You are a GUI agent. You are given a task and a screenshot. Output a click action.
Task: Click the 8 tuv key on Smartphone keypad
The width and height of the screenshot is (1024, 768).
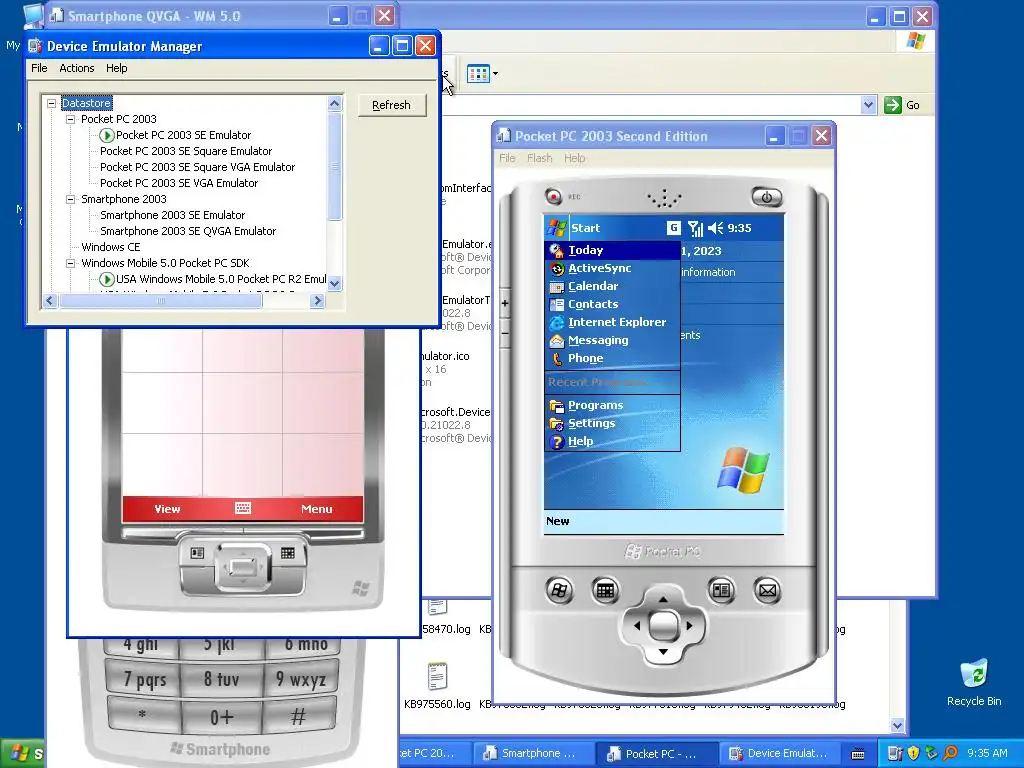[221, 679]
